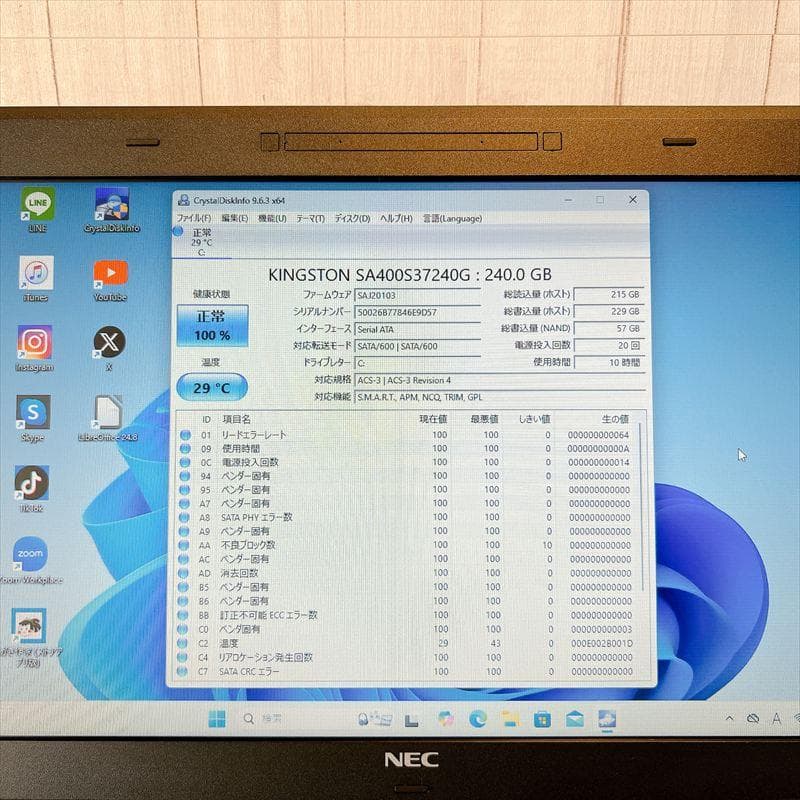Click the SMART list vertical scrollbar
Viewport: 800px width, 800px height.
(642, 508)
